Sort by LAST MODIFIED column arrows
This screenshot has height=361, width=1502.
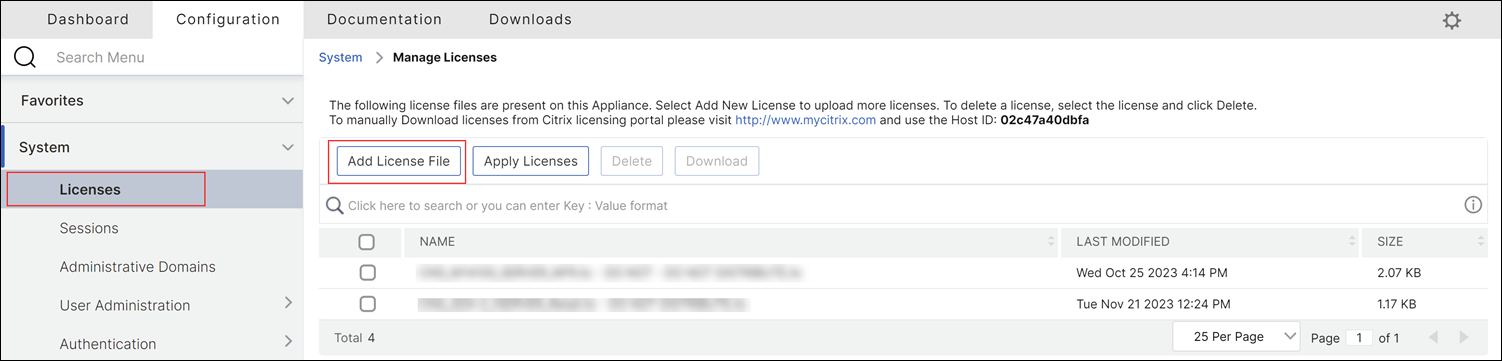tap(1352, 241)
